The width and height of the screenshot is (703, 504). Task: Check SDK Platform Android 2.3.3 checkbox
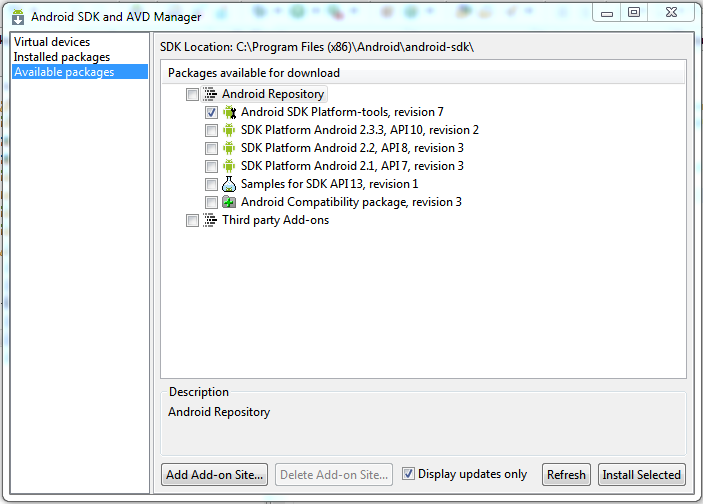211,130
